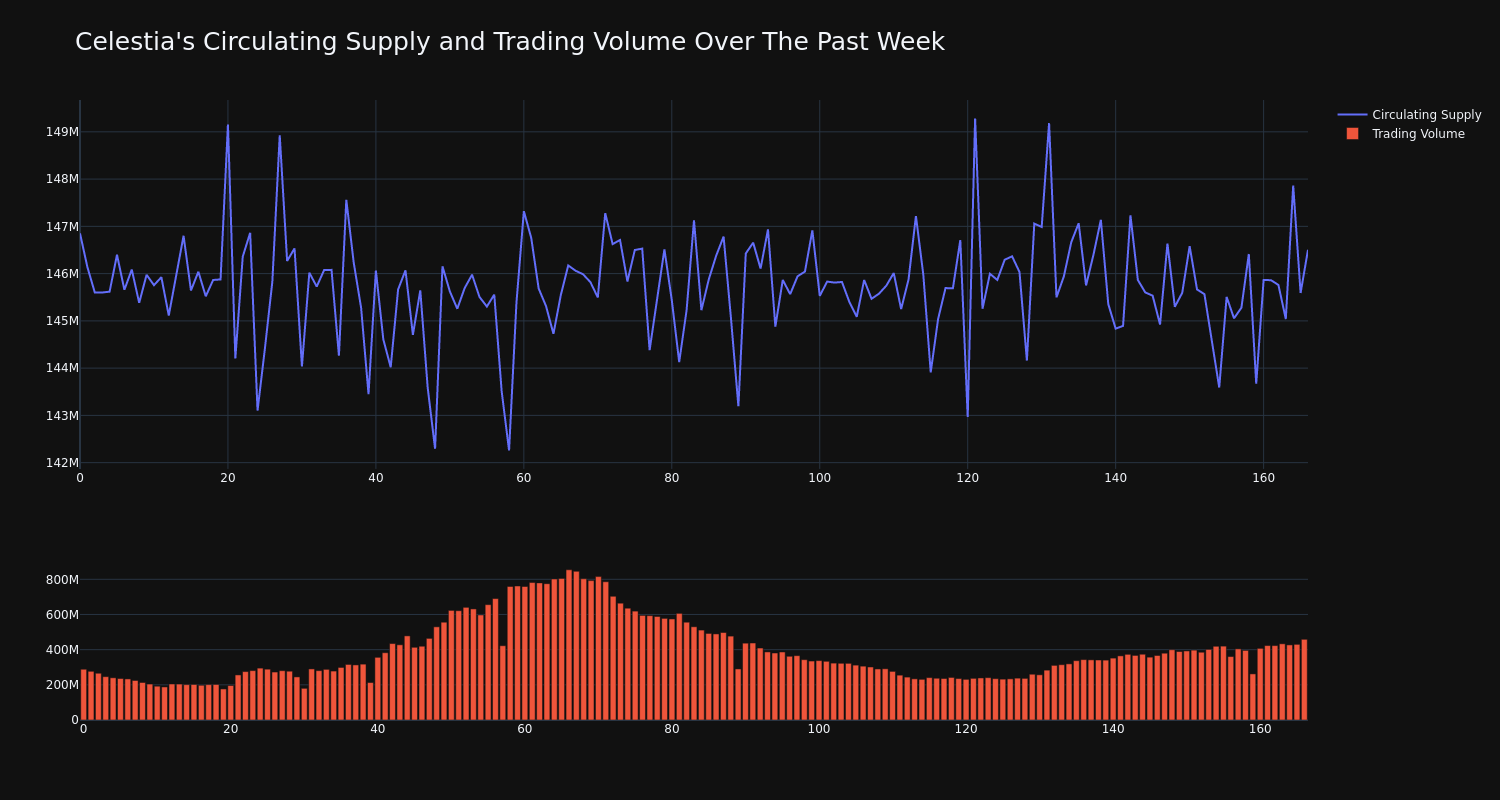Click the orange Trading Volume legend swatch

1352,134
